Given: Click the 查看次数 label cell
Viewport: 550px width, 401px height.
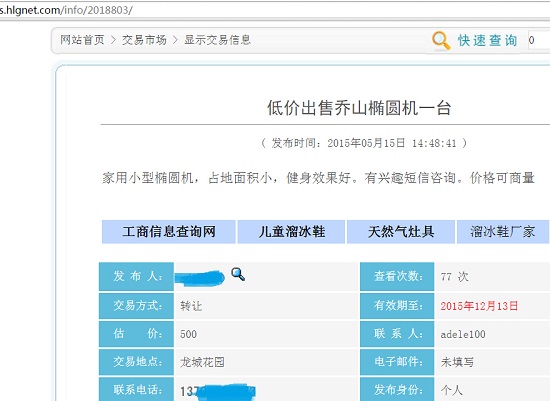Looking at the screenshot, I should 397,276.
